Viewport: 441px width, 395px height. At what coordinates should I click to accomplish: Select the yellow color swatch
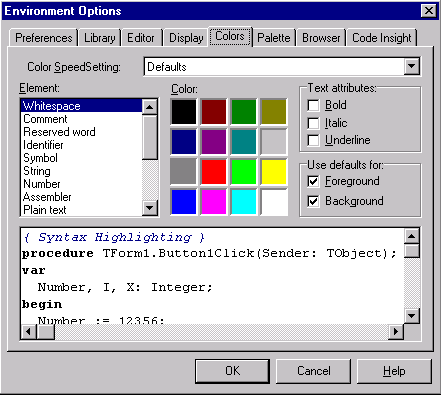[274, 172]
